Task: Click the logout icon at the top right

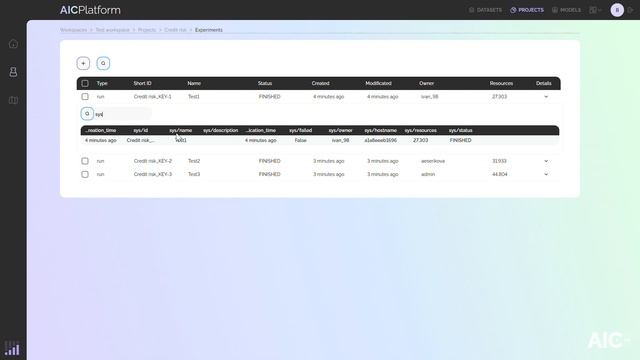Action: tap(631, 10)
